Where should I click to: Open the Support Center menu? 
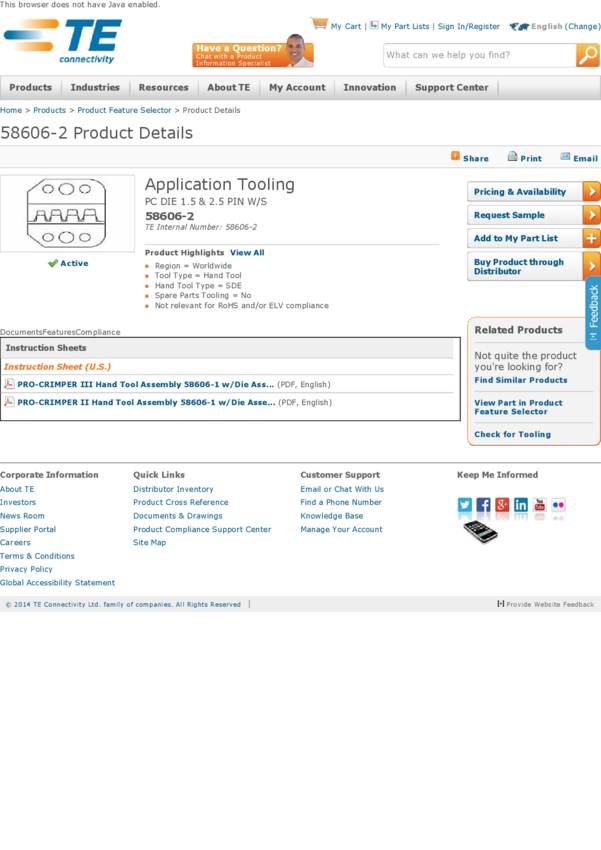coord(451,88)
